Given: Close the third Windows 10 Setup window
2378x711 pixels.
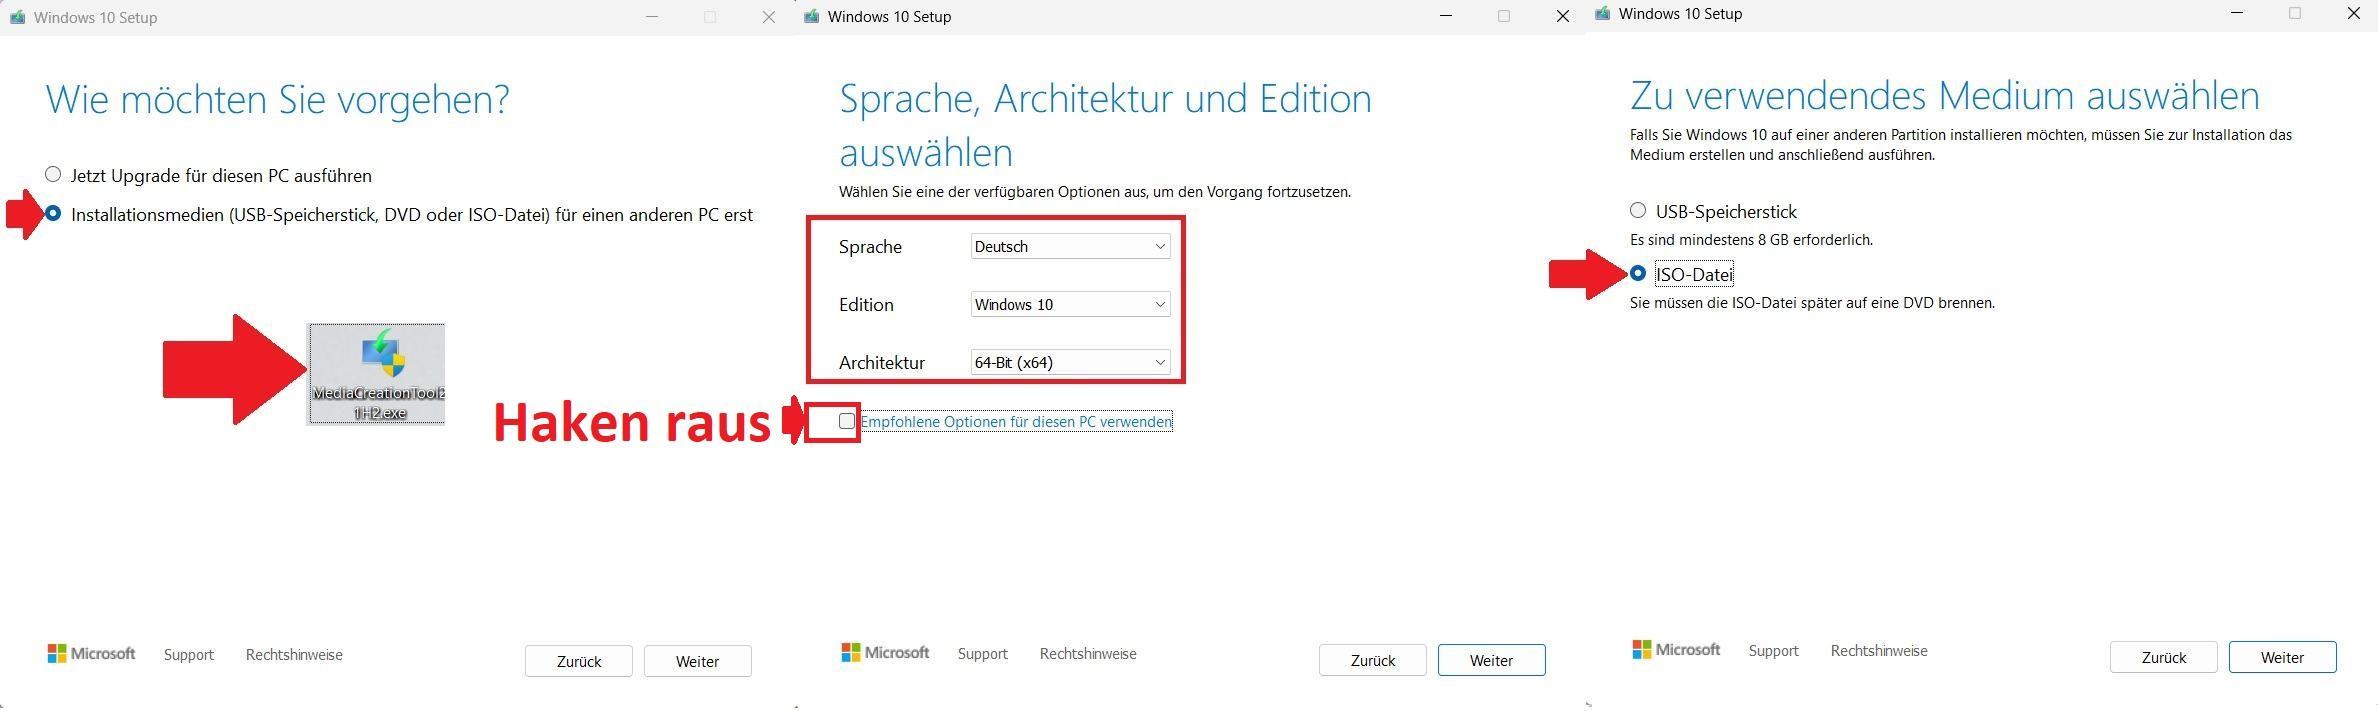Looking at the screenshot, I should (2354, 13).
